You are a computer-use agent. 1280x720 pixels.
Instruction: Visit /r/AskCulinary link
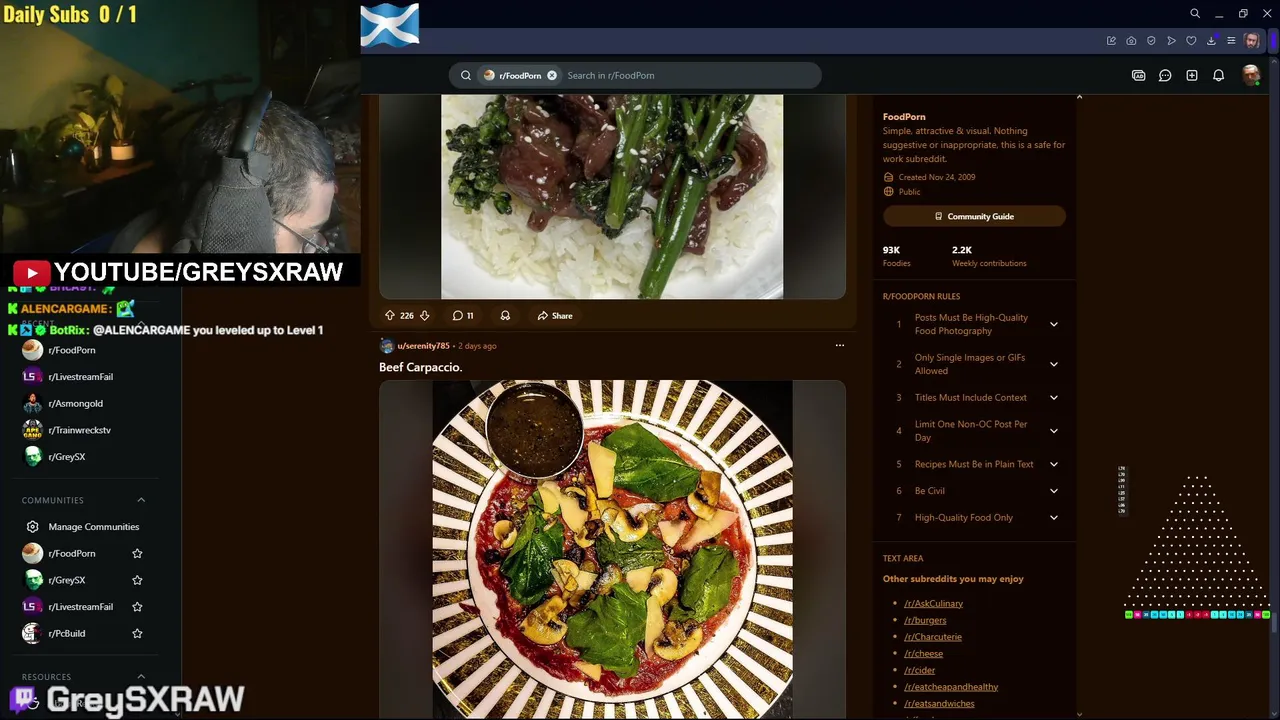(x=933, y=603)
